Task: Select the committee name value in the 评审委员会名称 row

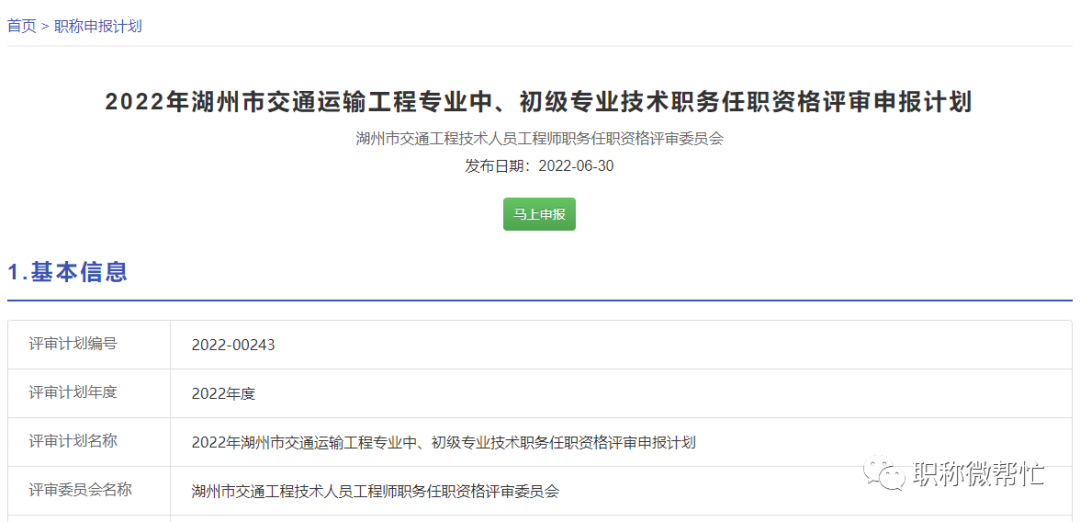Action: [x=375, y=492]
